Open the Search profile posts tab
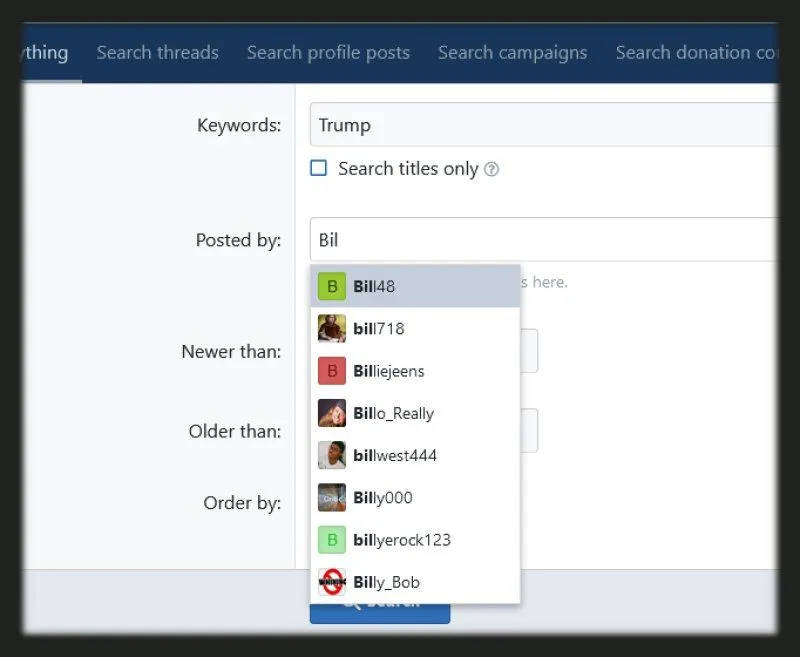 (329, 53)
